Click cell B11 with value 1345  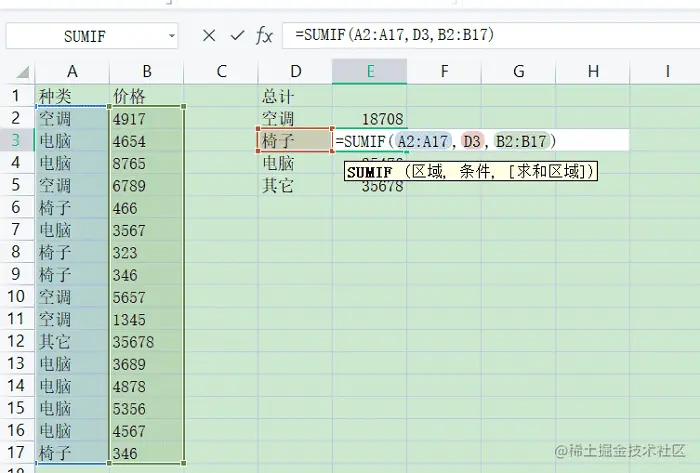[x=146, y=319]
